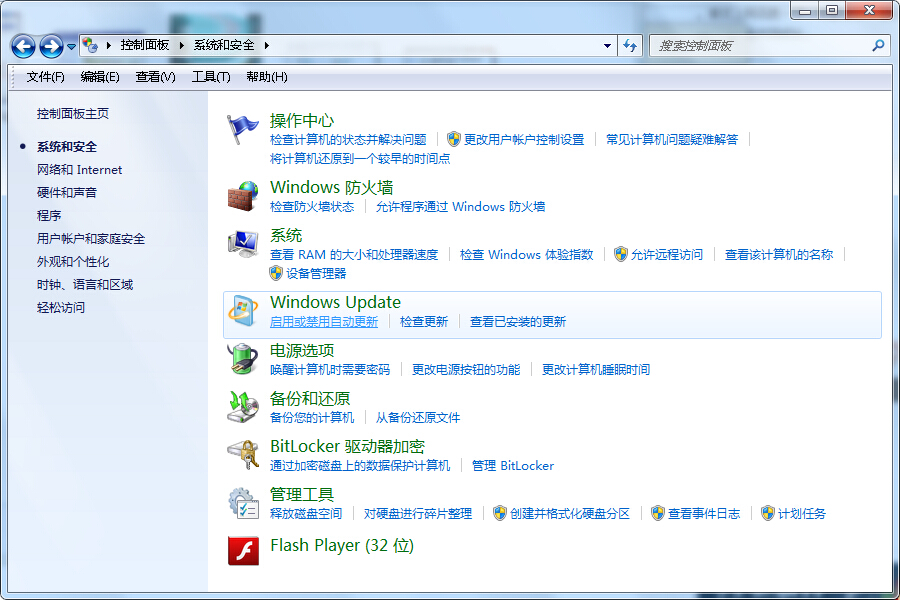Screen dimensions: 900x600
Task: Expand the address bar history dropdown
Action: pos(607,46)
